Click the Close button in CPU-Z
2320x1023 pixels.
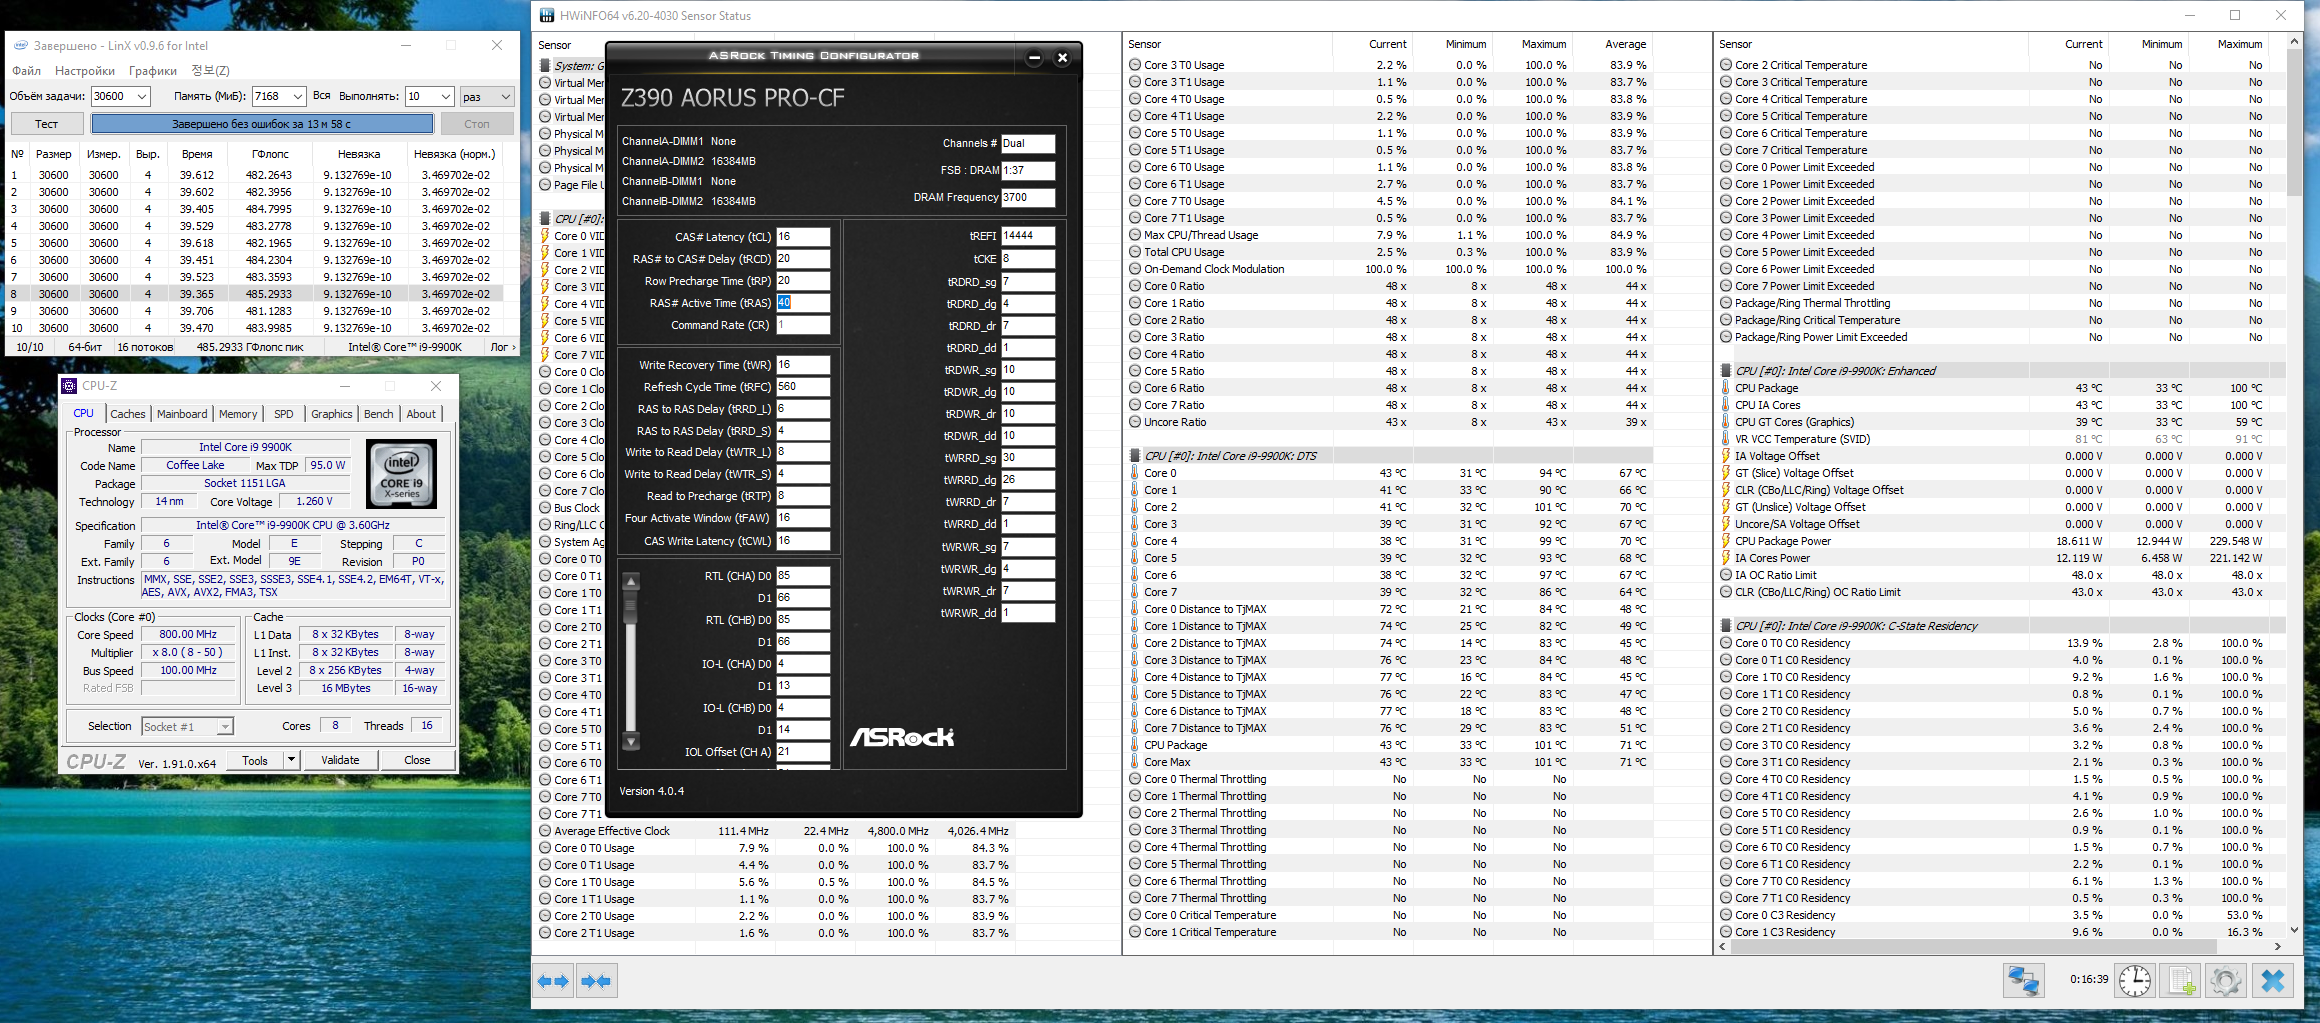[x=417, y=760]
